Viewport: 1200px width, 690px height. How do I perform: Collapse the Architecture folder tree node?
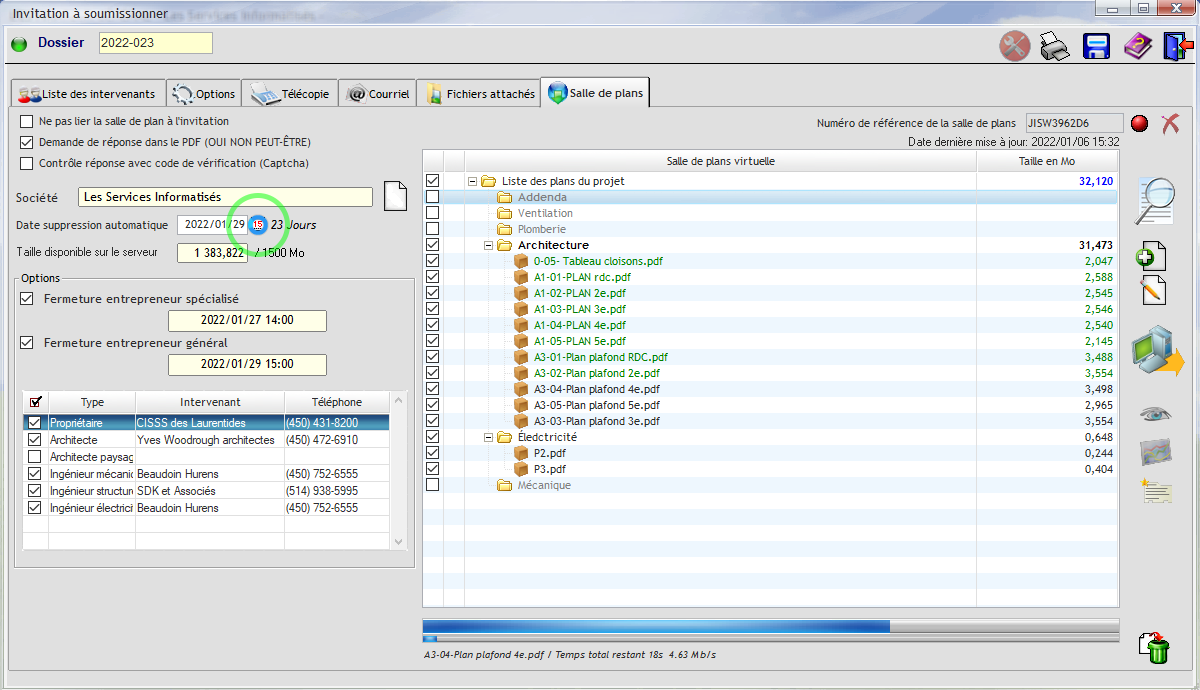click(x=489, y=245)
